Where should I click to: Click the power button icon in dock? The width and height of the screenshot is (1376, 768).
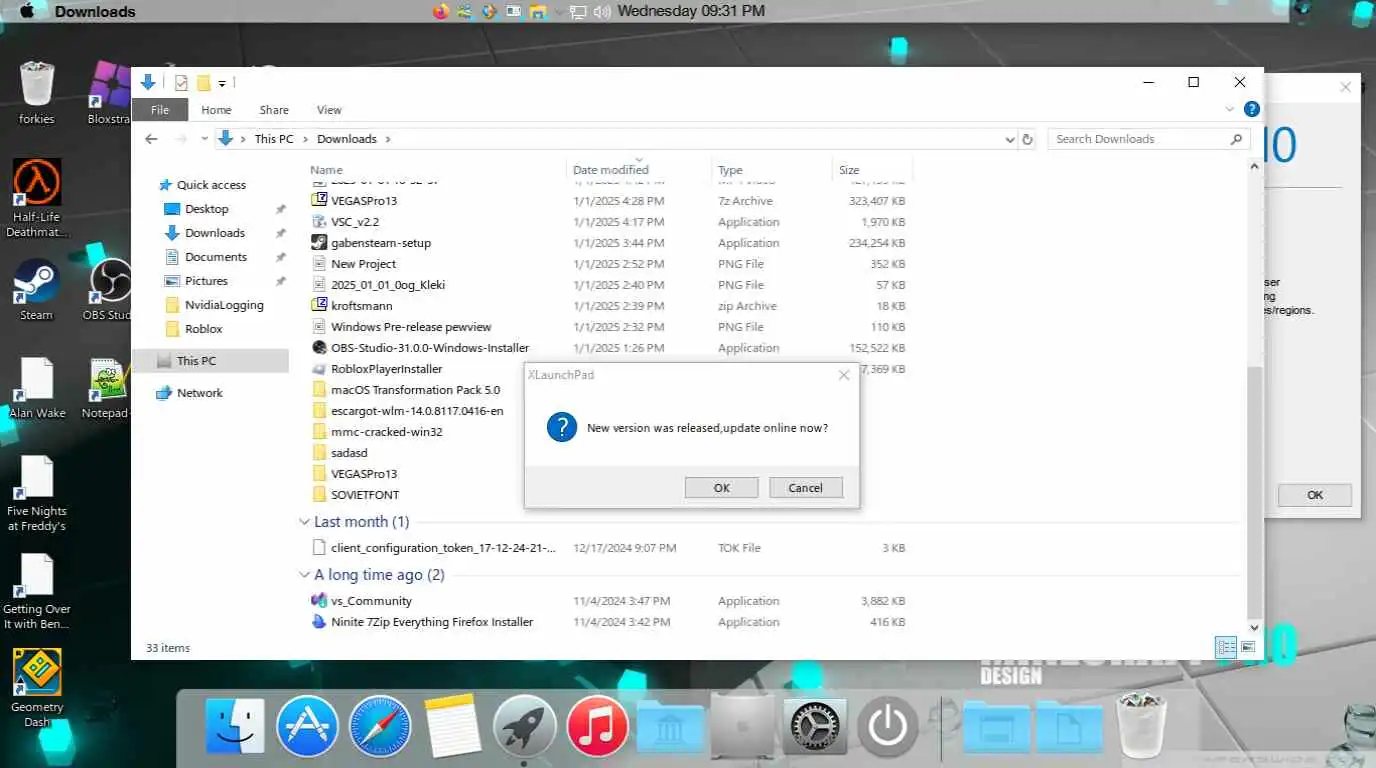pyautogui.click(x=887, y=726)
